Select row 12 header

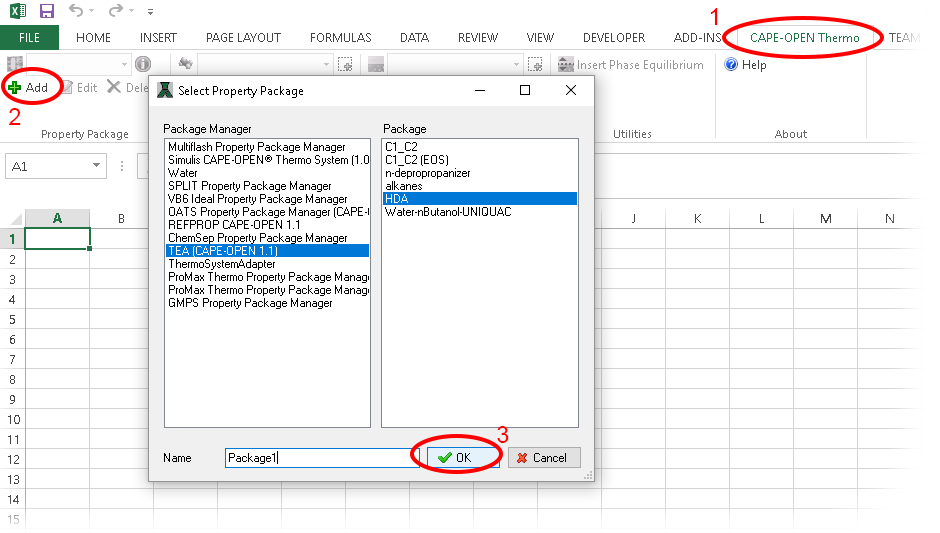tap(12, 459)
